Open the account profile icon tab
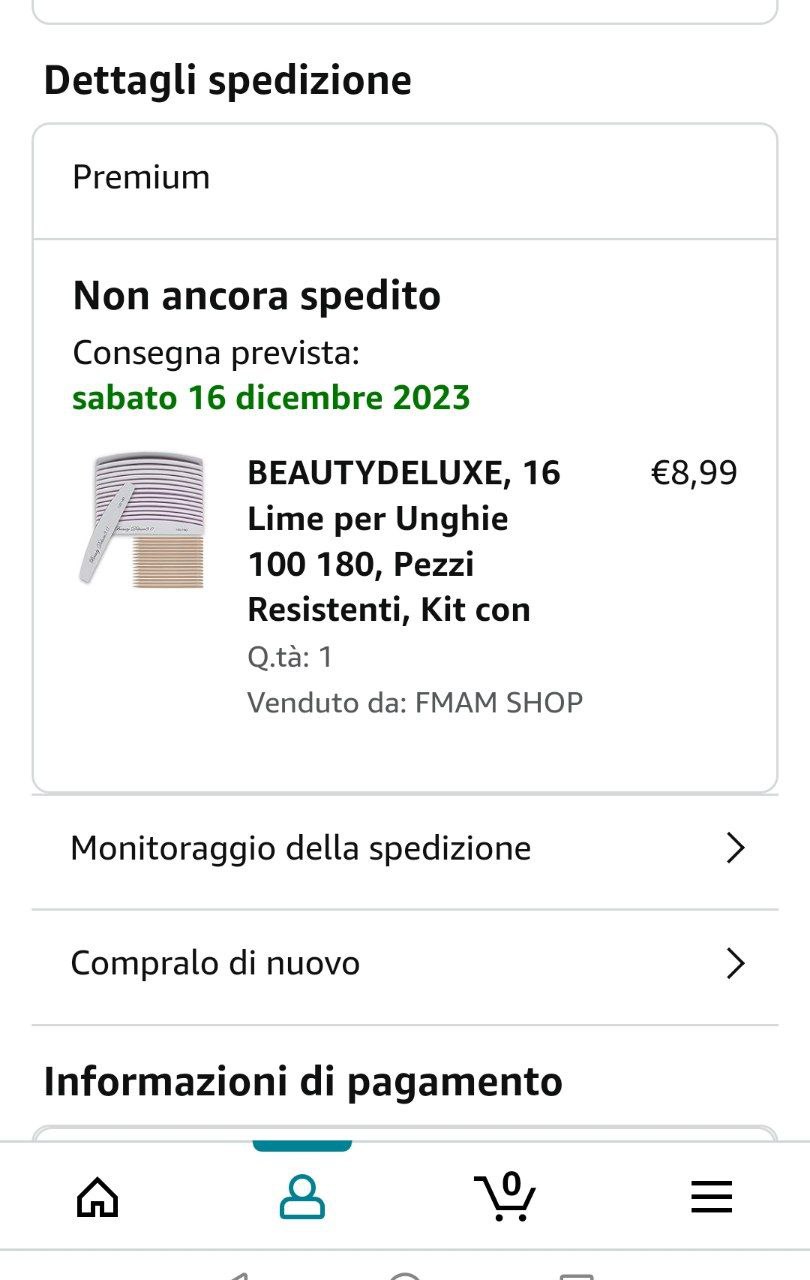810x1280 pixels. pos(302,1196)
